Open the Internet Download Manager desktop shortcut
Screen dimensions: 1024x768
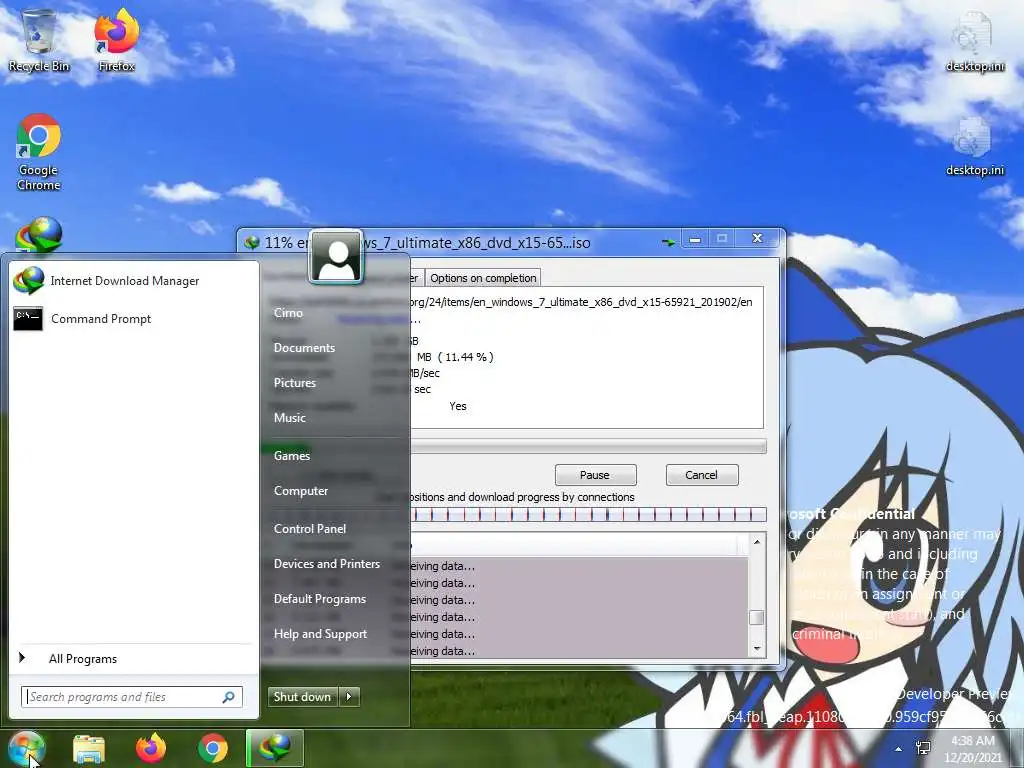point(39,235)
